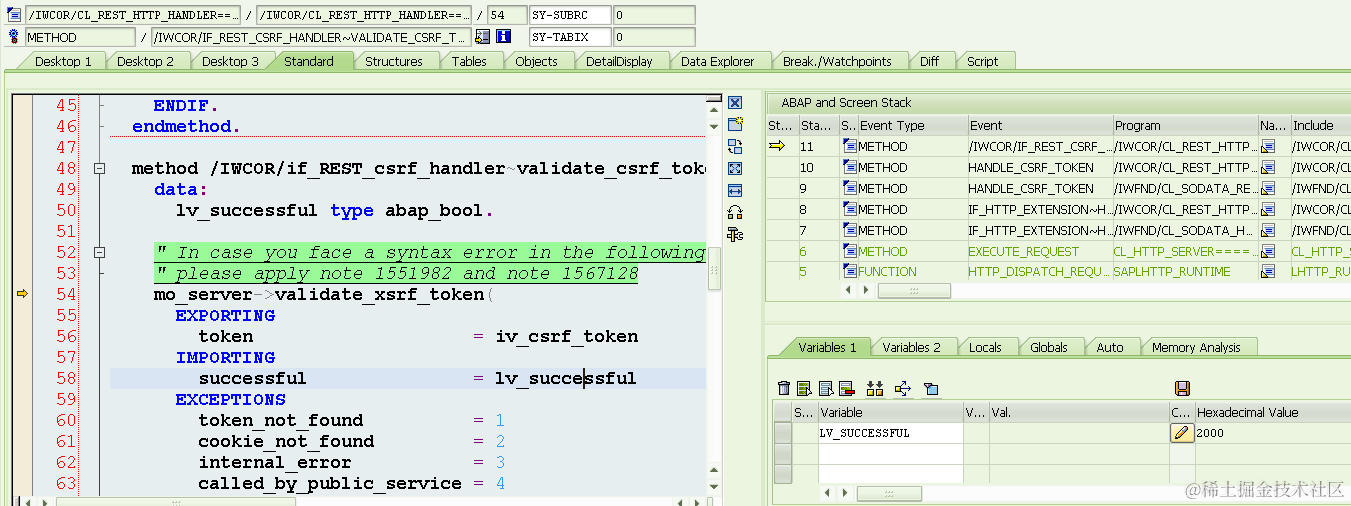Click line 58 lv_successful in the code
The height and width of the screenshot is (506, 1351).
tap(566, 378)
